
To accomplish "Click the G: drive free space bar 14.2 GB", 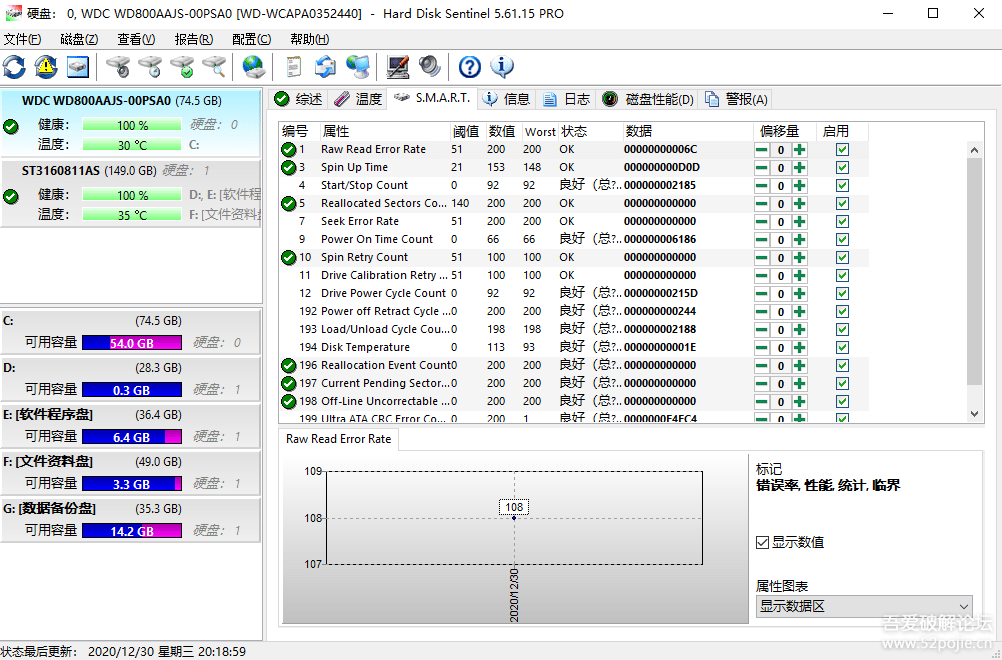I will (132, 531).
